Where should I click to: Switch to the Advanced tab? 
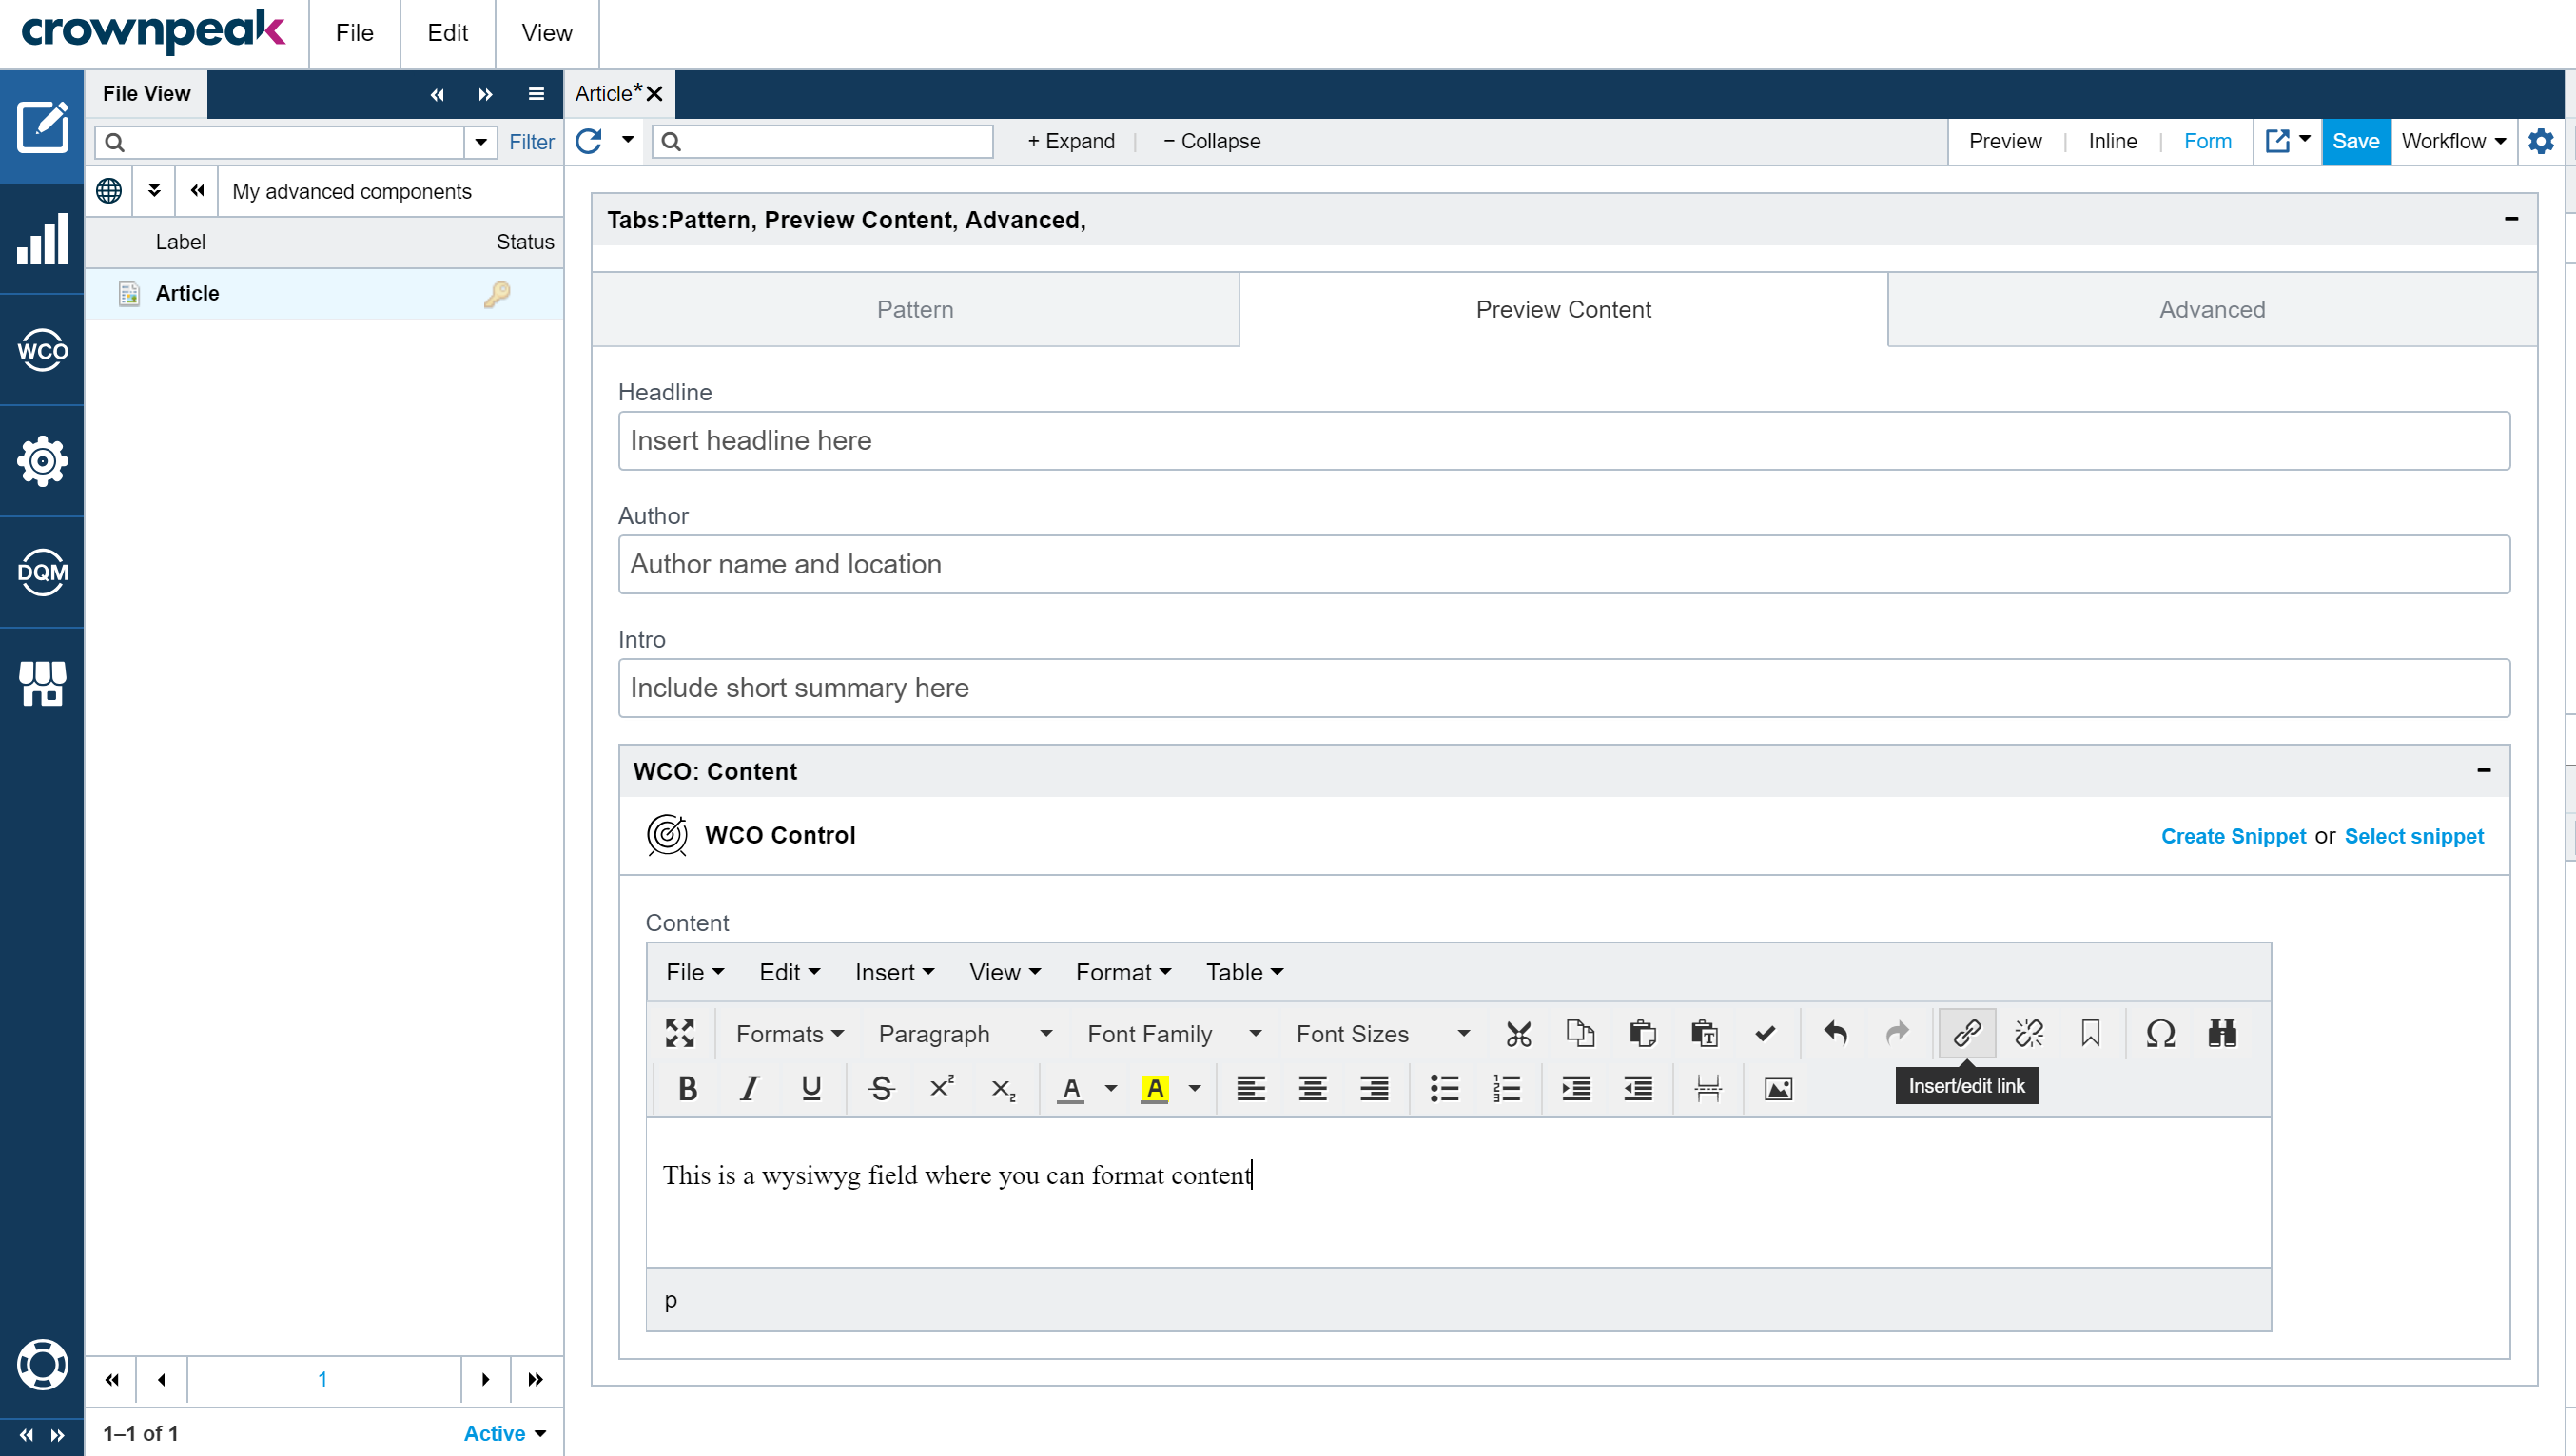tap(2212, 309)
